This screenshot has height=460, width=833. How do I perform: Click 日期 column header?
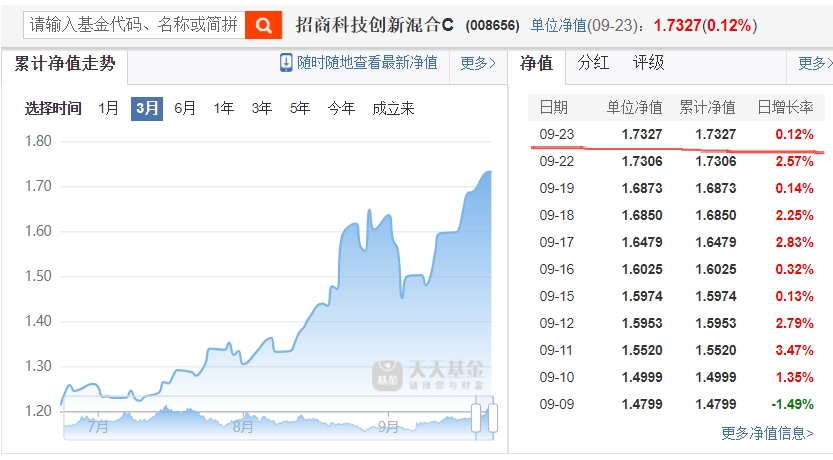coord(554,107)
